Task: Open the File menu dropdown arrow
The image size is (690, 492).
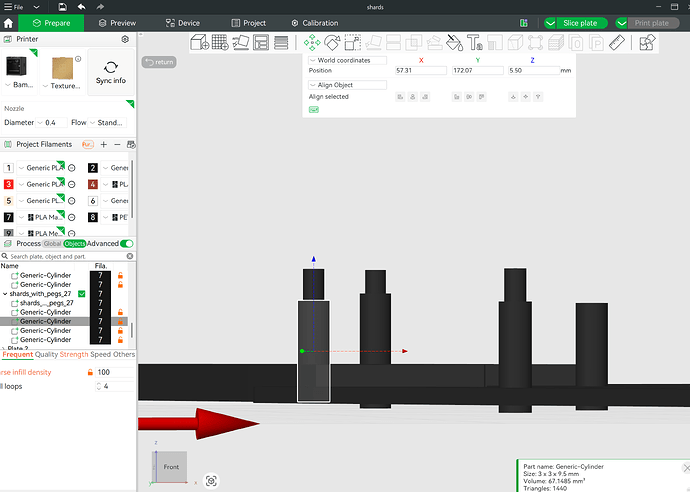Action: [37, 7]
